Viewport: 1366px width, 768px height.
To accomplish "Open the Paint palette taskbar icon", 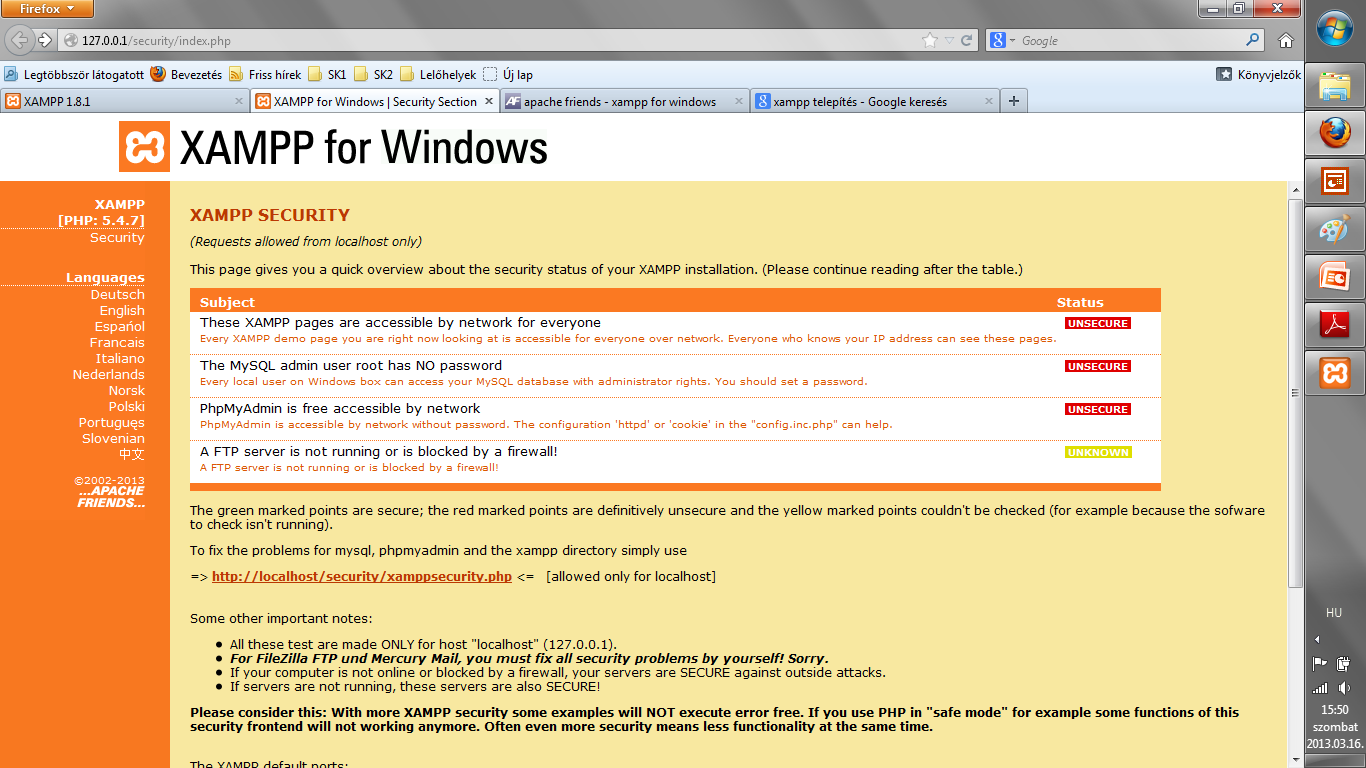I will (x=1335, y=230).
